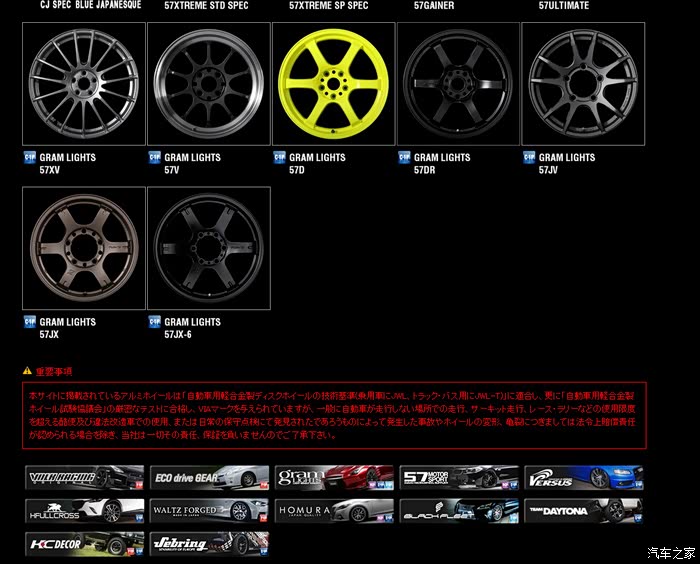Open the black 57JX-6 wheel thumbnail

[x=209, y=248]
